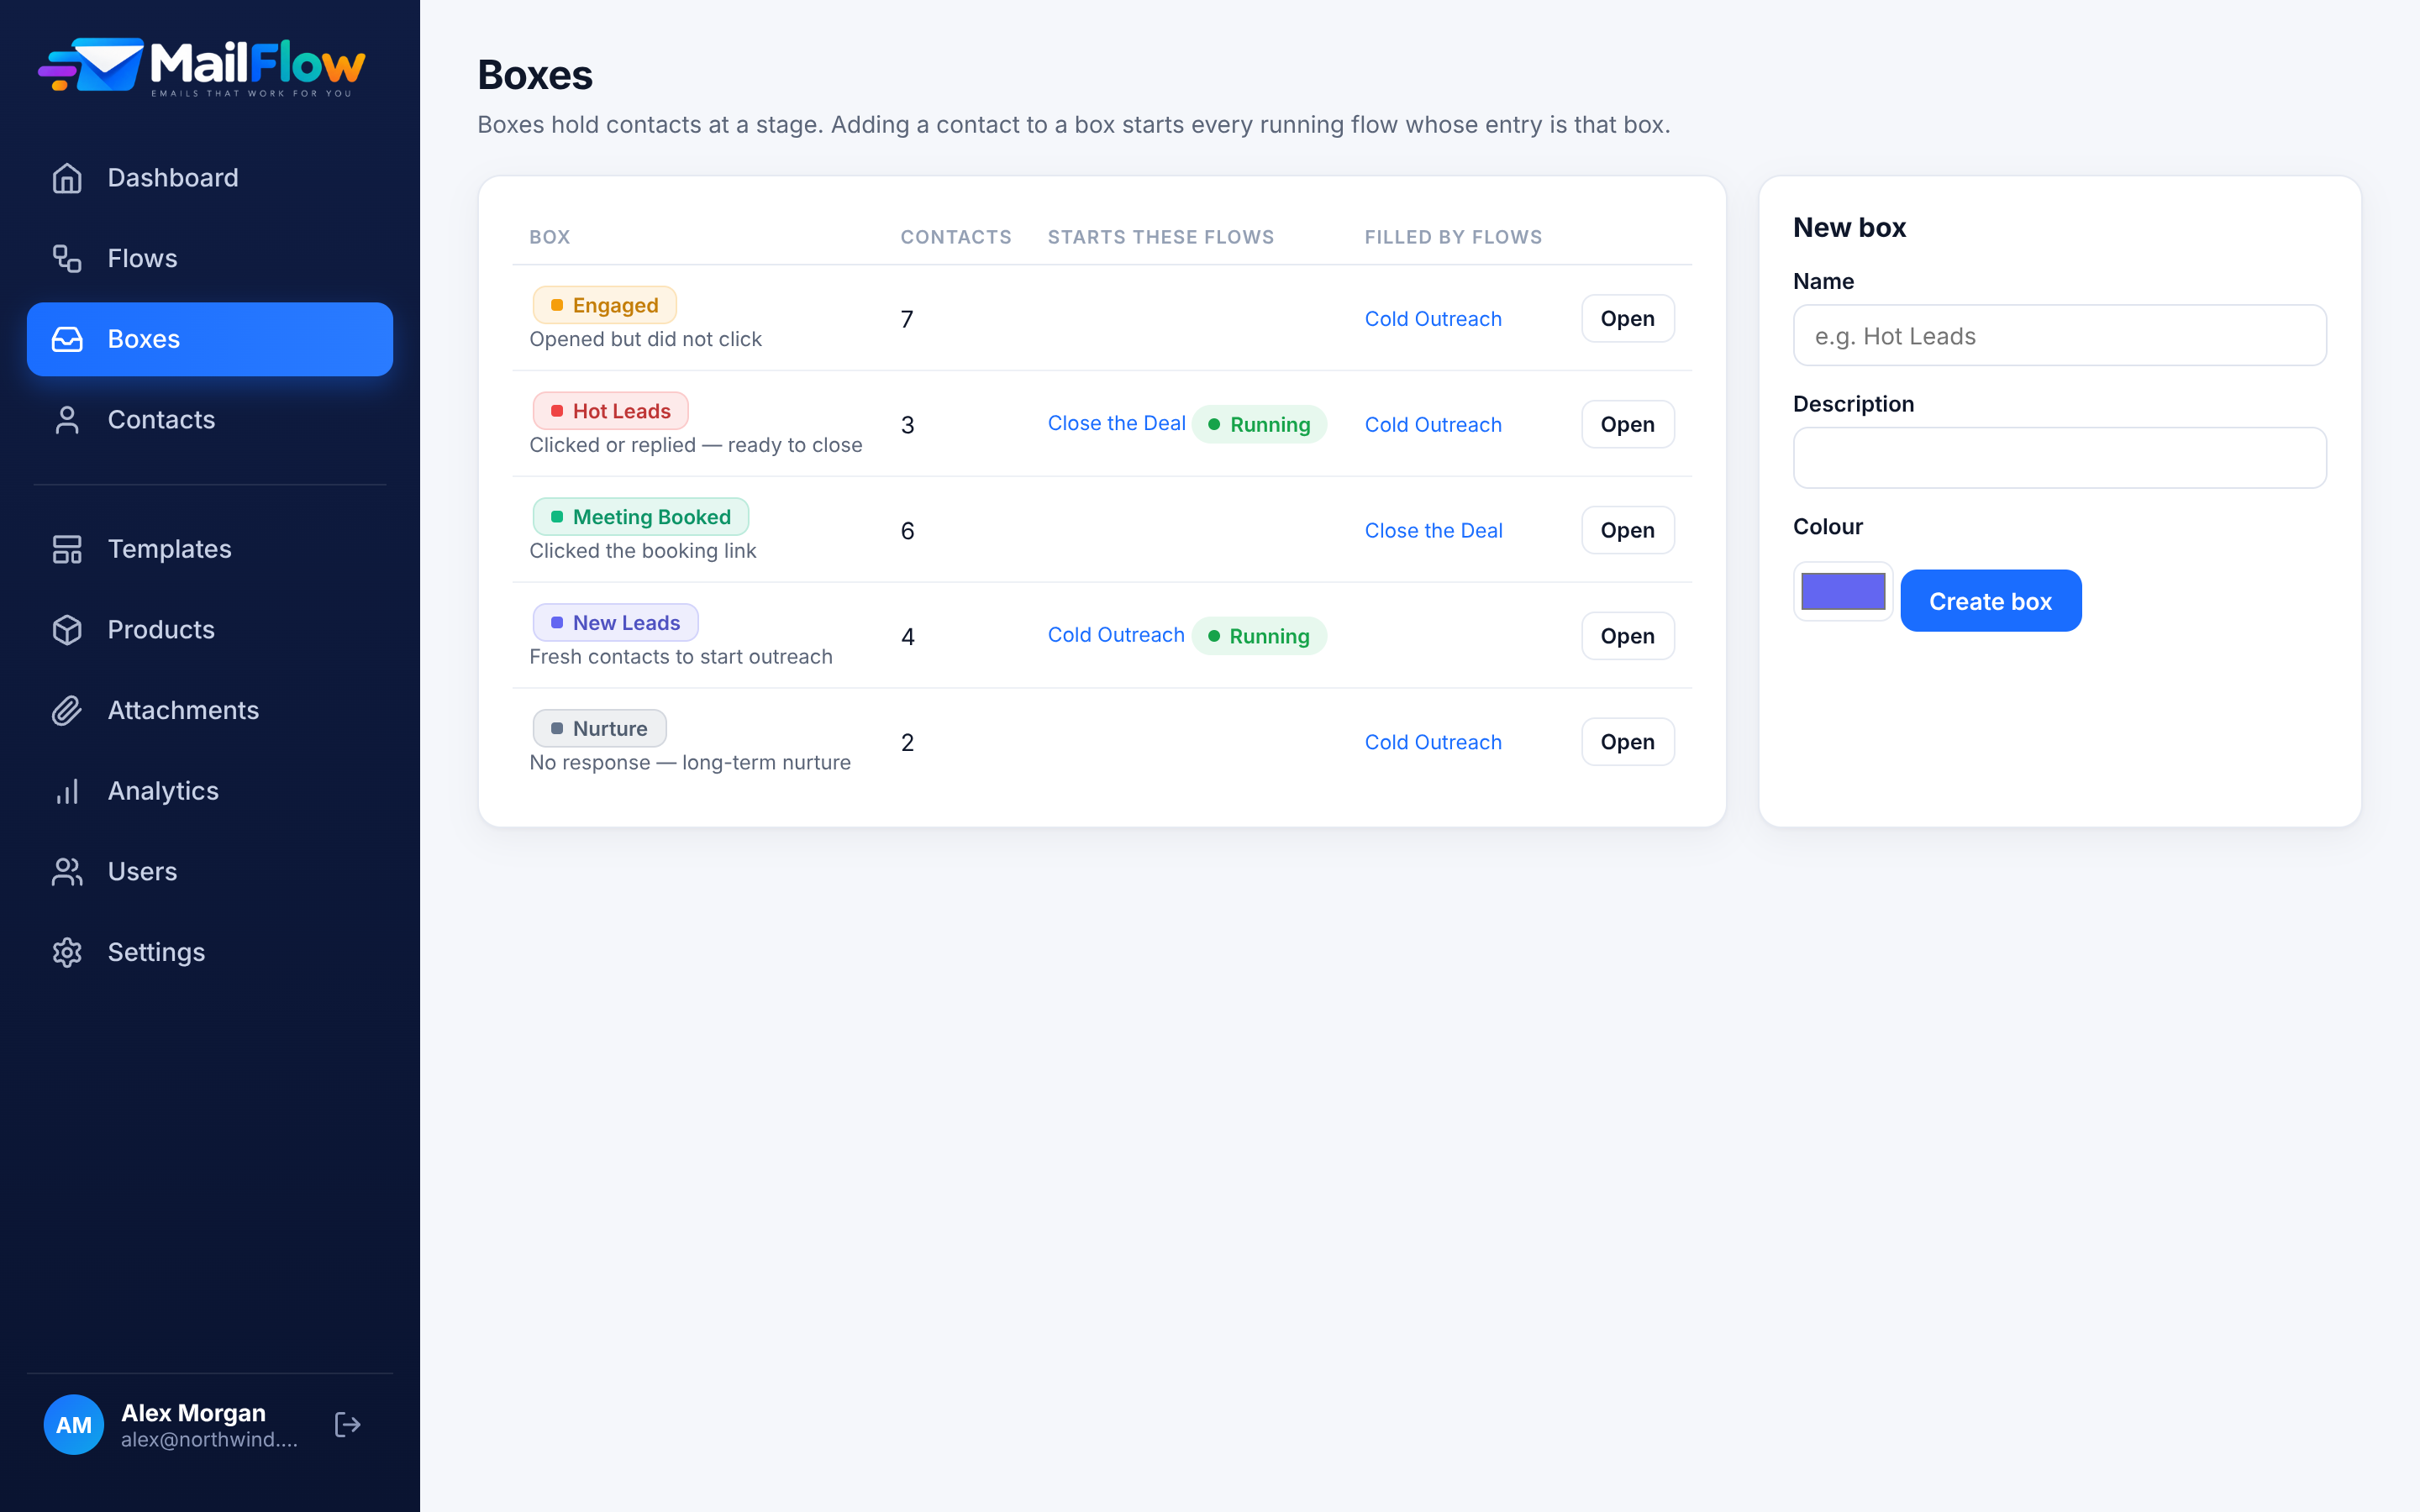Click Running status badge in Hot Leads row
This screenshot has width=2420, height=1512.
coord(1259,424)
